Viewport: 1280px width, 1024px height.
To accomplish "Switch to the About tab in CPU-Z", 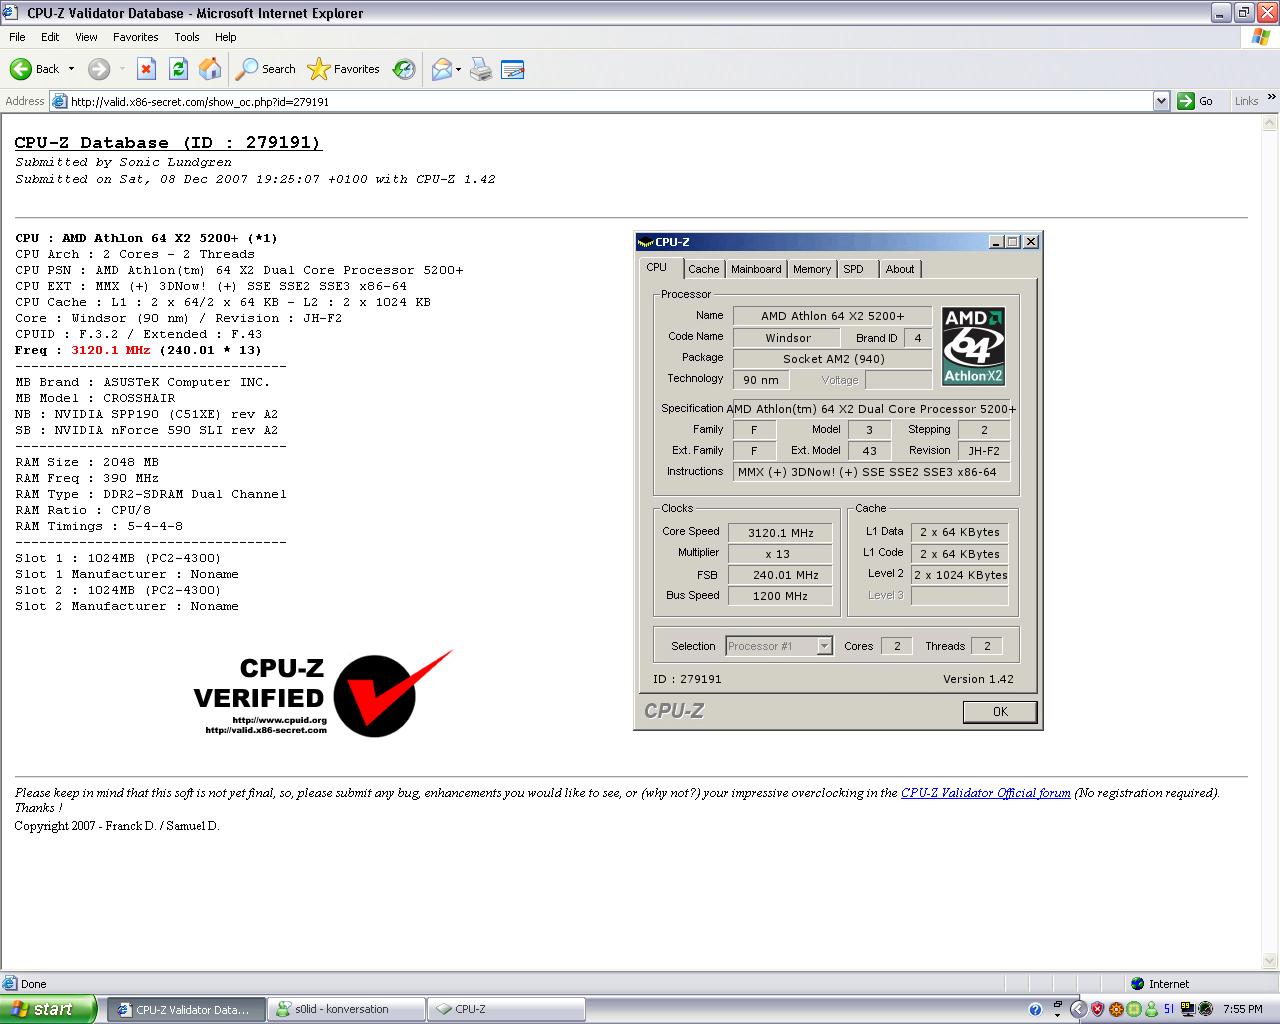I will [x=900, y=269].
